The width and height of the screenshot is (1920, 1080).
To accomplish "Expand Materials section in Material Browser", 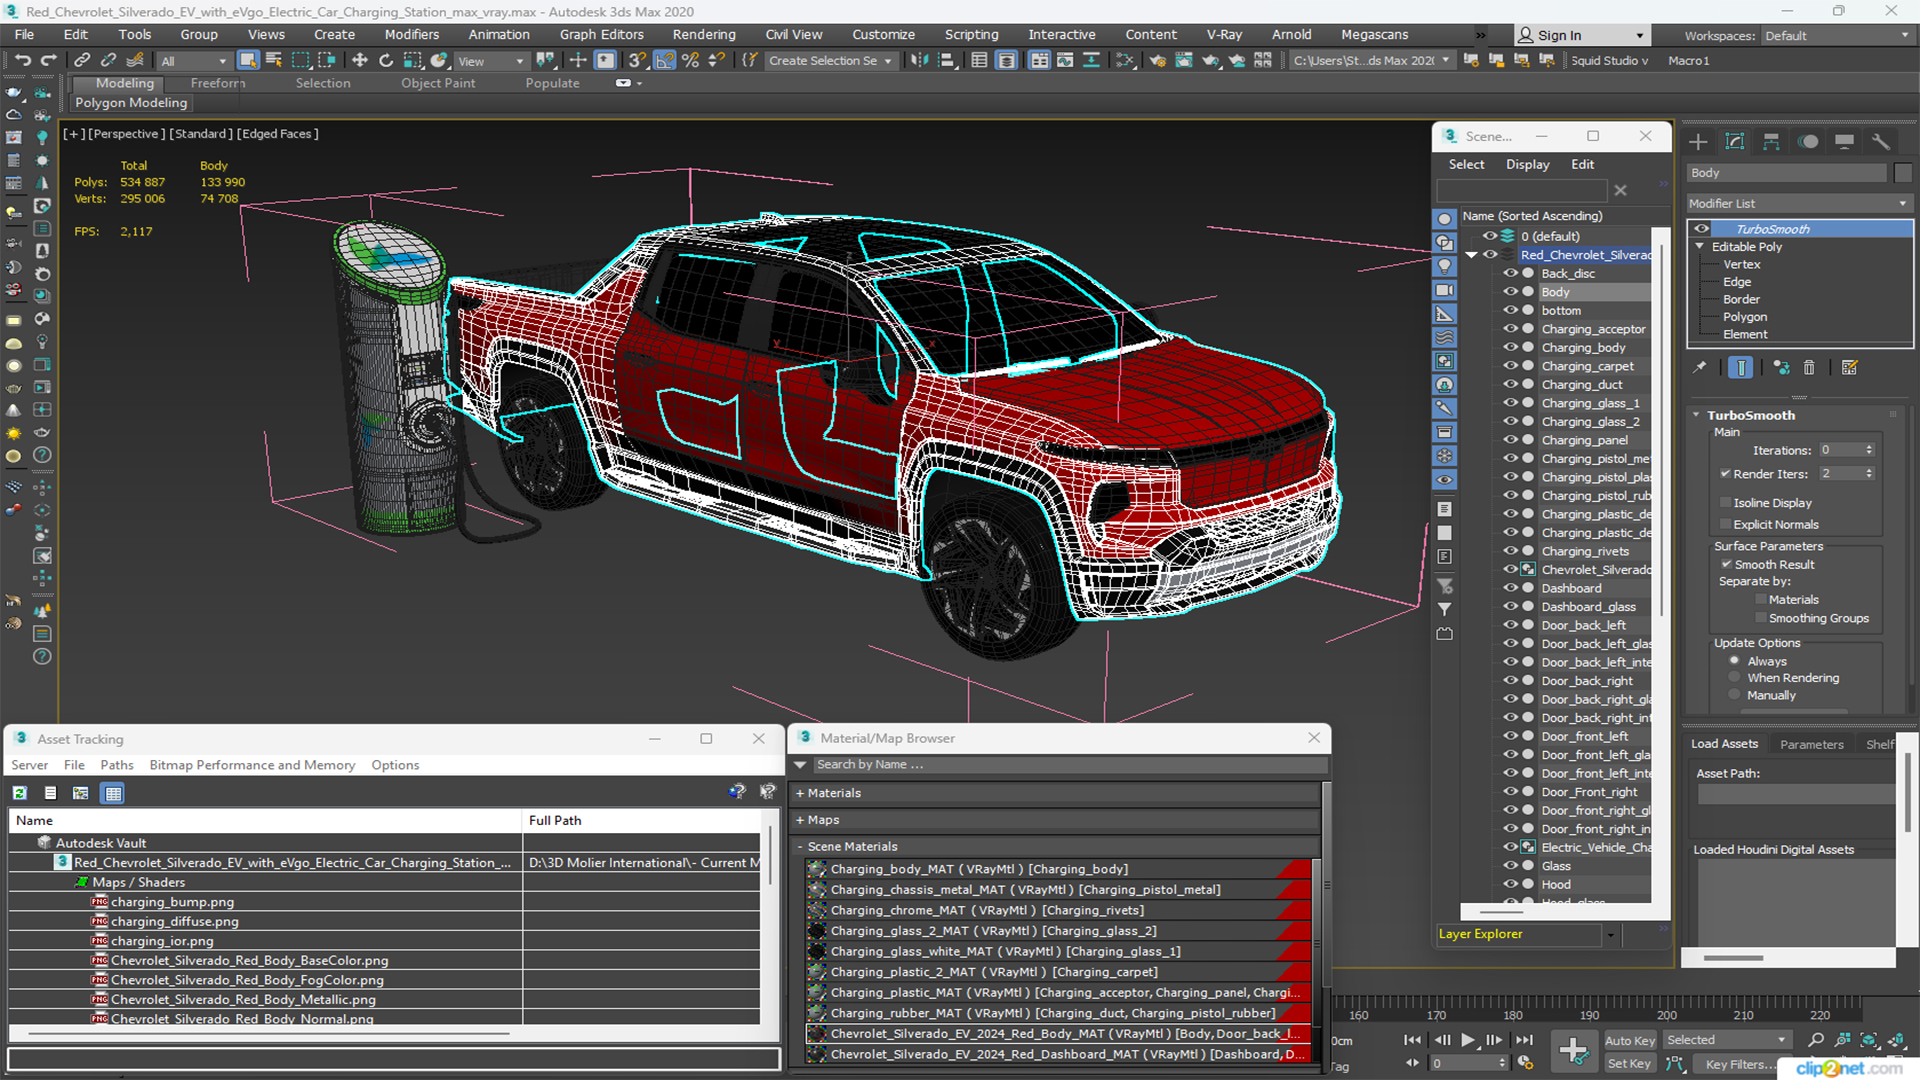I will click(800, 793).
